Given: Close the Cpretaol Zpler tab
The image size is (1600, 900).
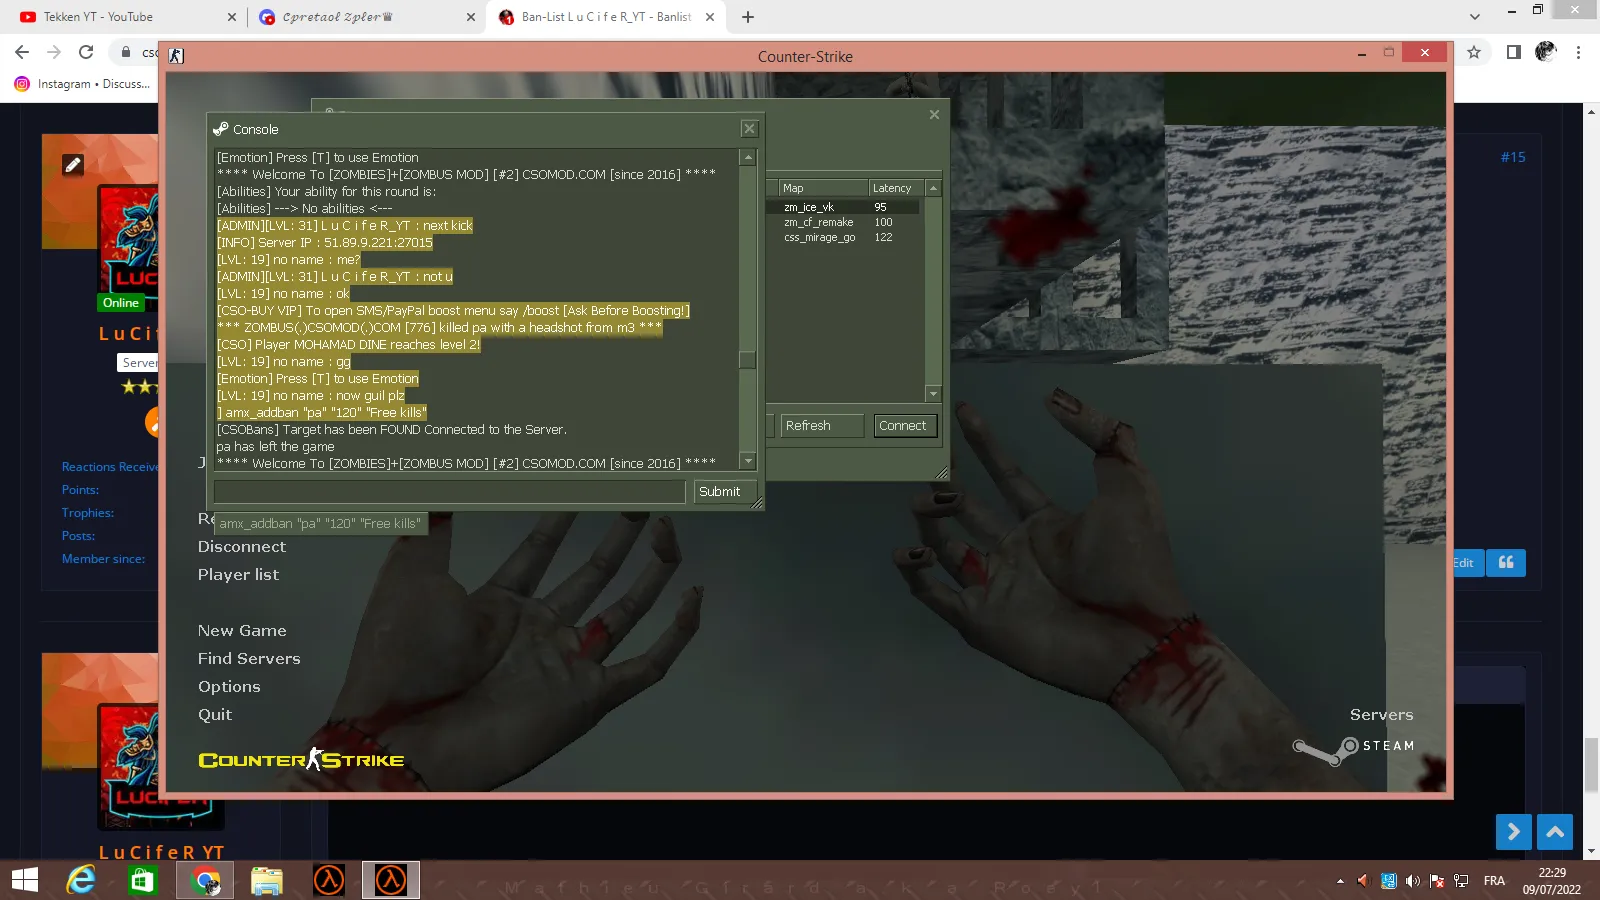Looking at the screenshot, I should tap(471, 17).
